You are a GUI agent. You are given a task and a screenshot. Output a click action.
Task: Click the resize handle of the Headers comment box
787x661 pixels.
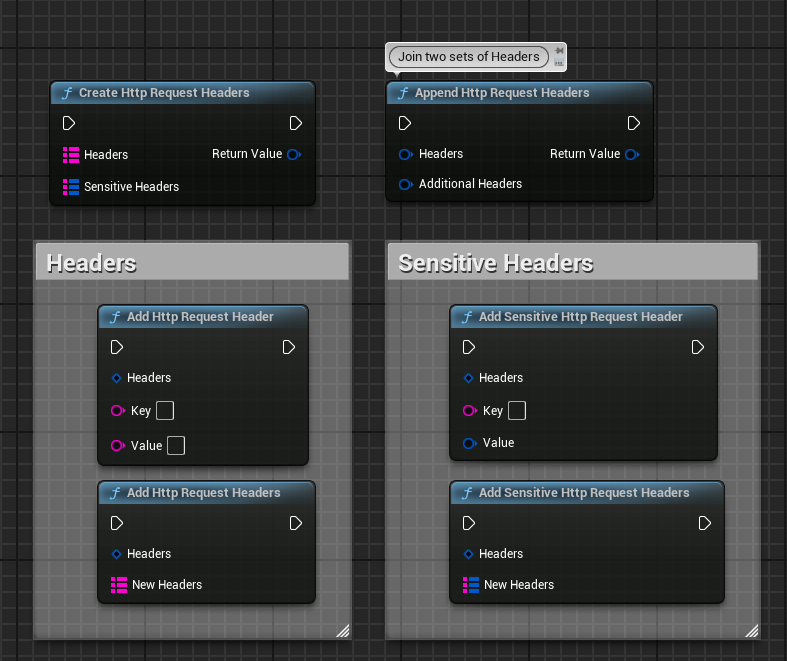pyautogui.click(x=343, y=630)
